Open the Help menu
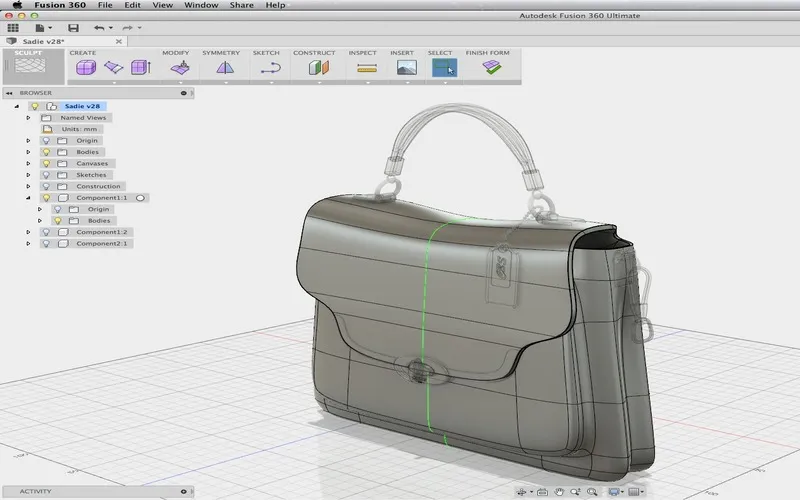 [275, 5]
